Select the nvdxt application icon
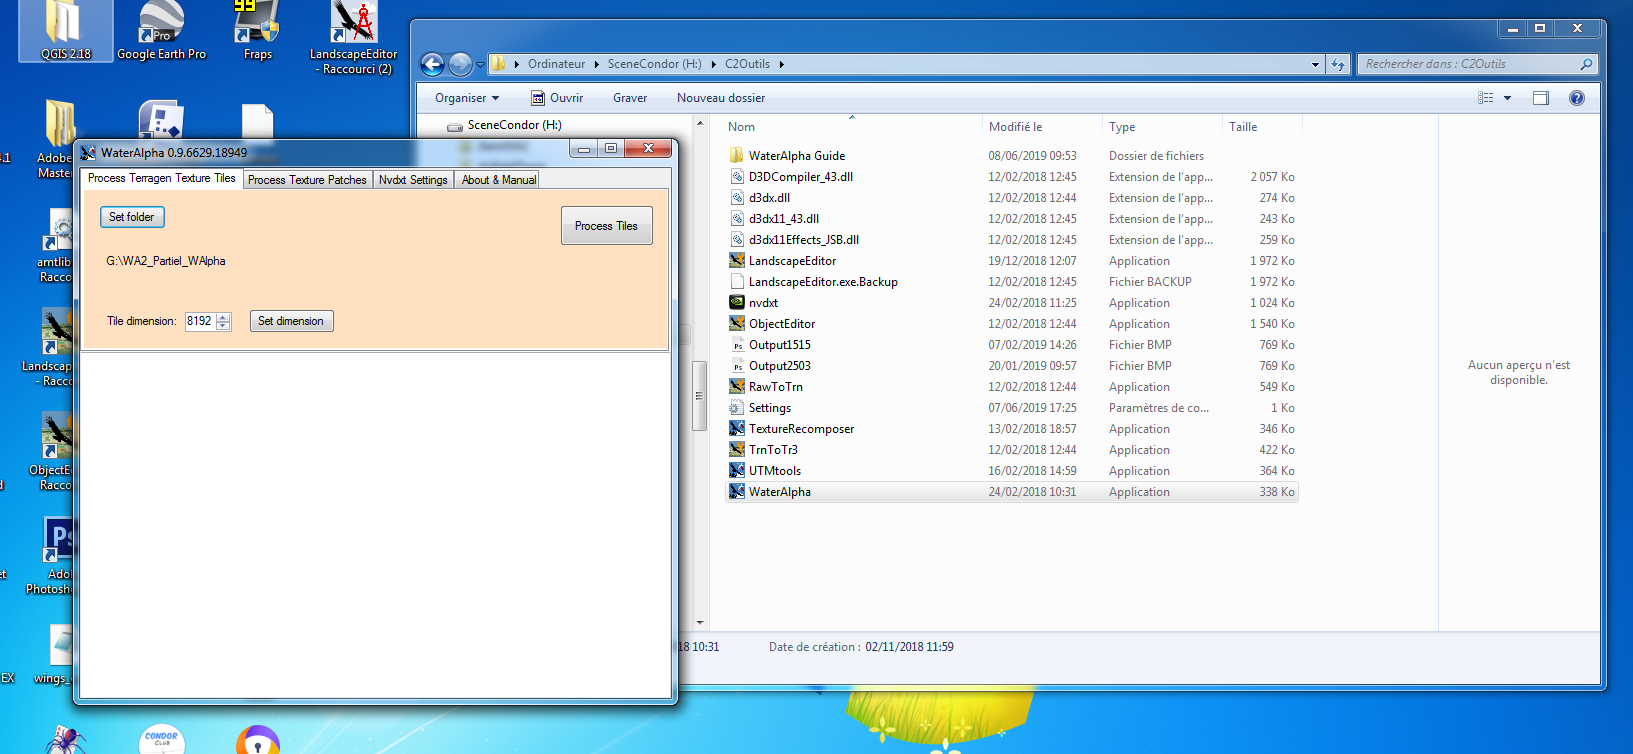1633x754 pixels. coord(737,303)
